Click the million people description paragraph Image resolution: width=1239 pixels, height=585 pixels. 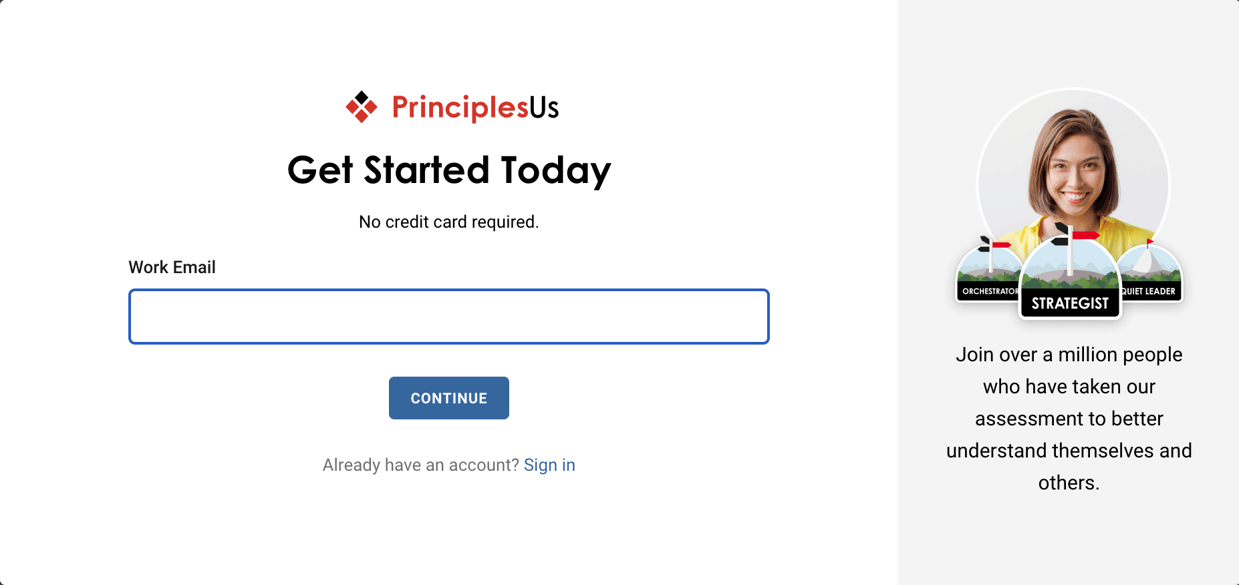coord(1068,418)
